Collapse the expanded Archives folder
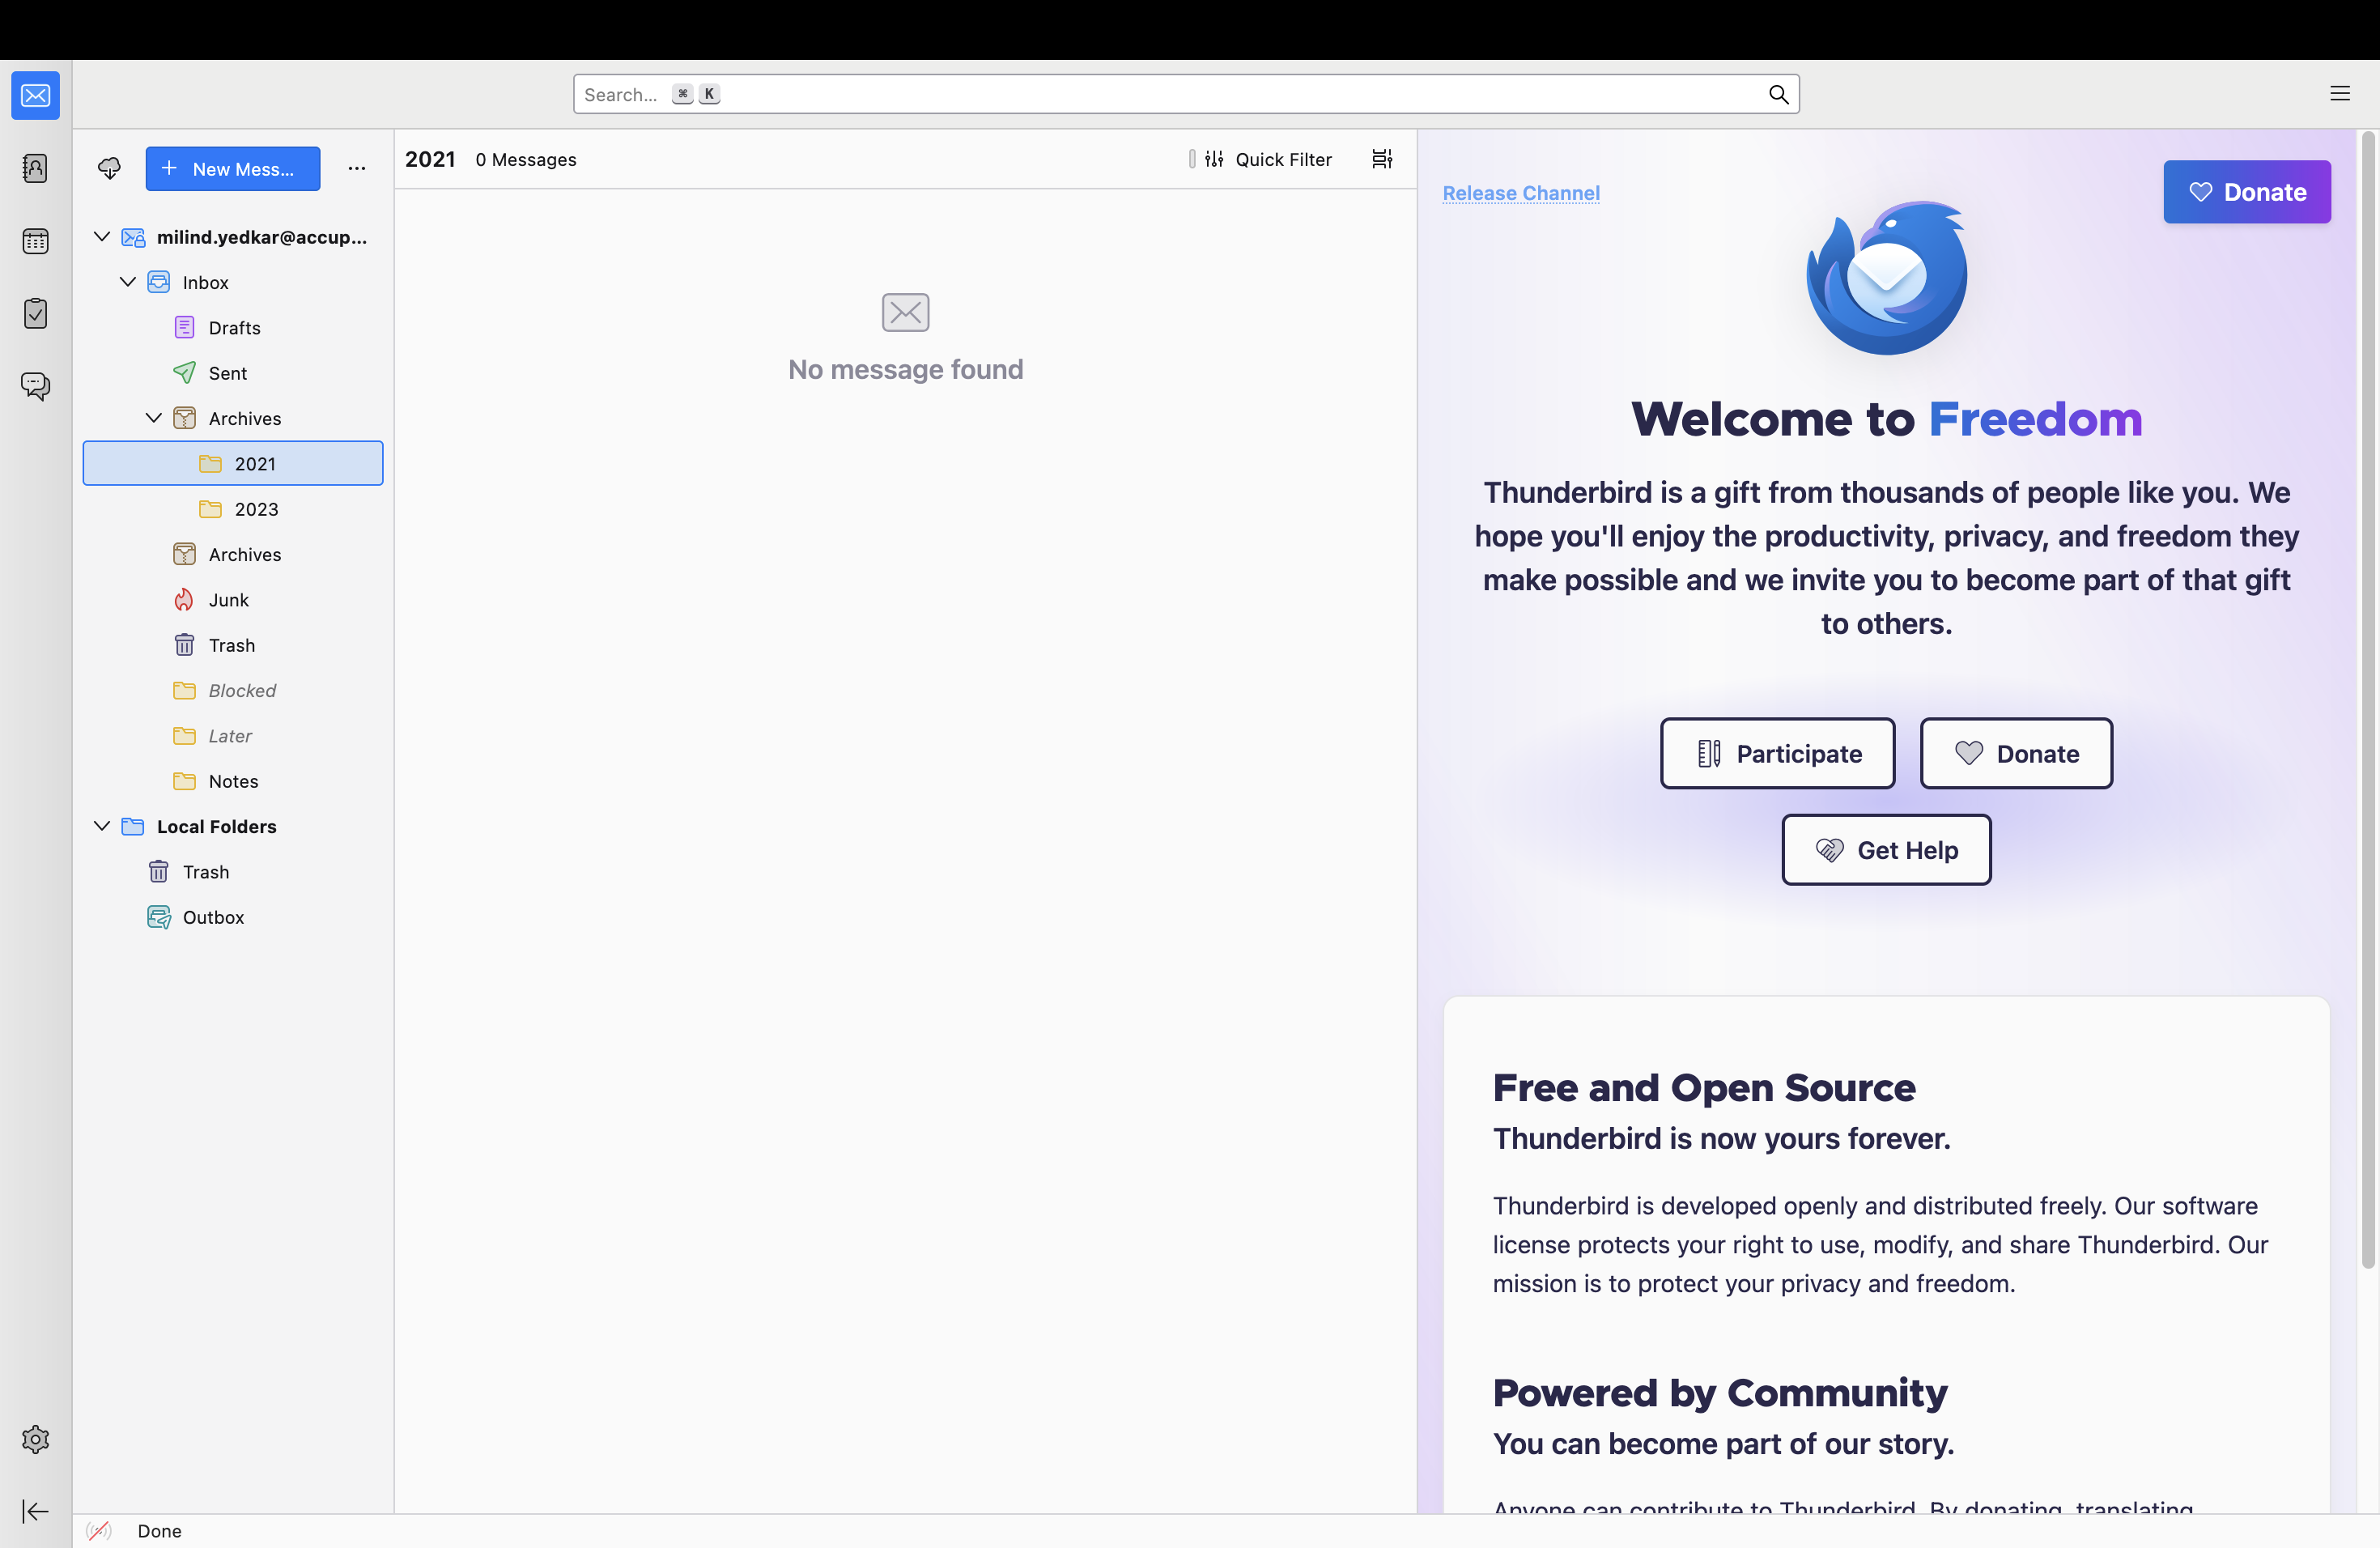Viewport: 2380px width, 1548px height. point(154,418)
